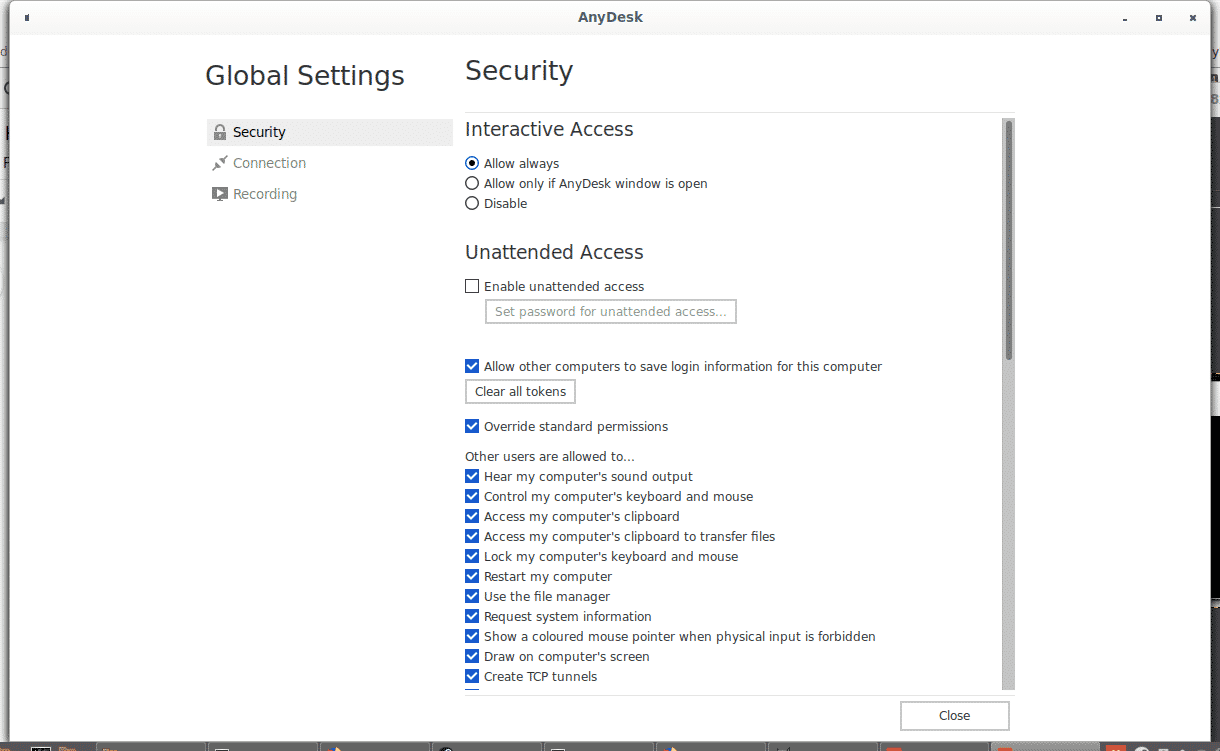This screenshot has height=751, width=1220.
Task: Open the Connection settings section
Action: click(x=329, y=163)
